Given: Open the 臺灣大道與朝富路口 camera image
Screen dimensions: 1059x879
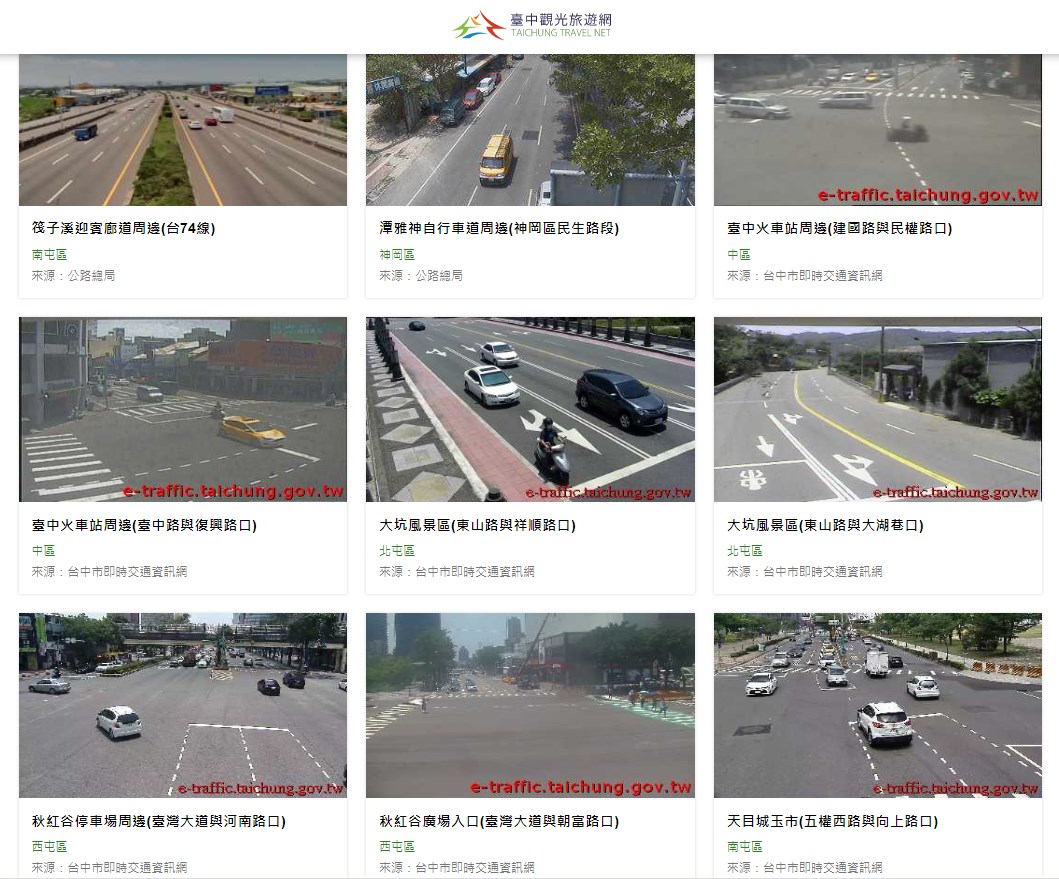Looking at the screenshot, I should pyautogui.click(x=530, y=705).
